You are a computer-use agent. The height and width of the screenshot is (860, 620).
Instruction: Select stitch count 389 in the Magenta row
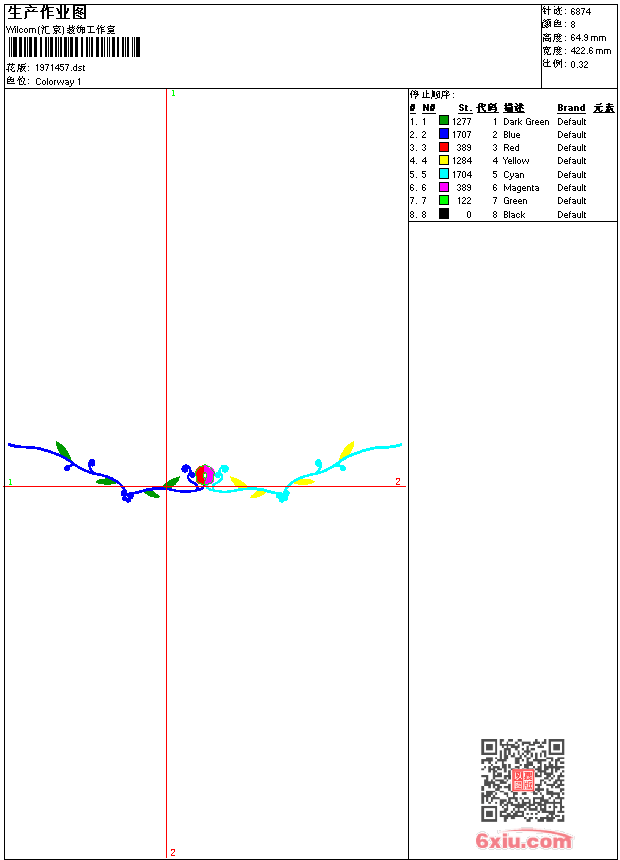464,188
